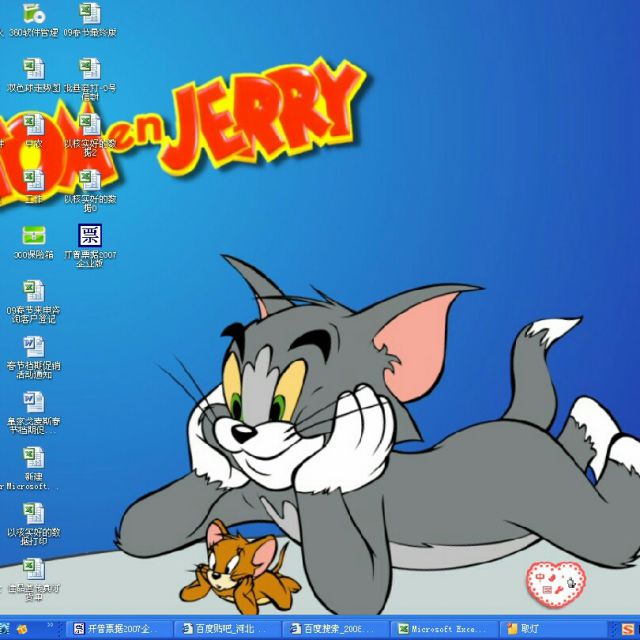Launch the 开普票据2007企业版 shortcut
The width and height of the screenshot is (640, 640).
click(90, 236)
